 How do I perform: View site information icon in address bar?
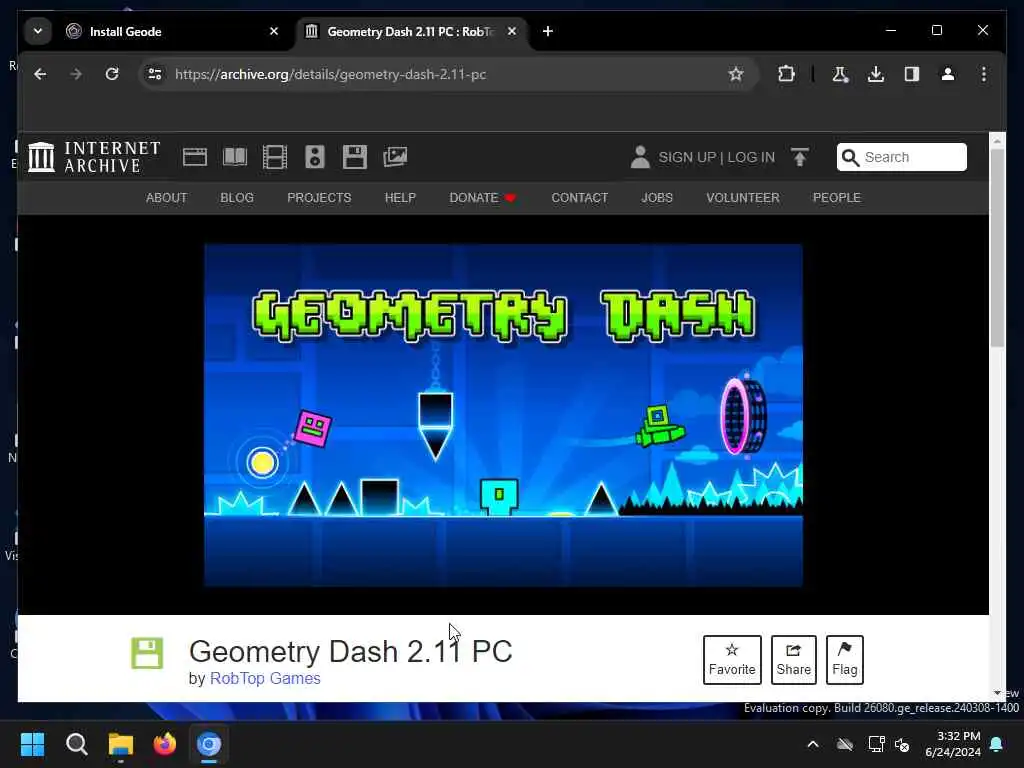click(x=155, y=74)
